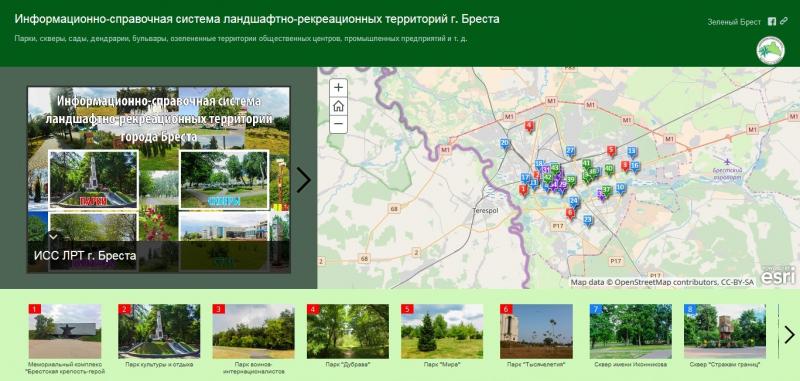The height and width of the screenshot is (381, 800).
Task: Select green map marker 40
Action: (609, 169)
